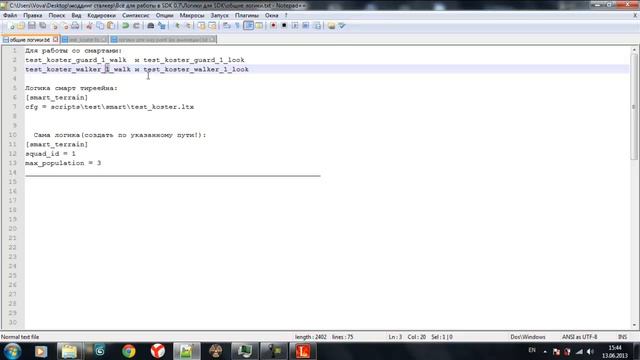Click 'ANSI as UTF-8' in status bar
640x360 pixels.
tap(580, 337)
